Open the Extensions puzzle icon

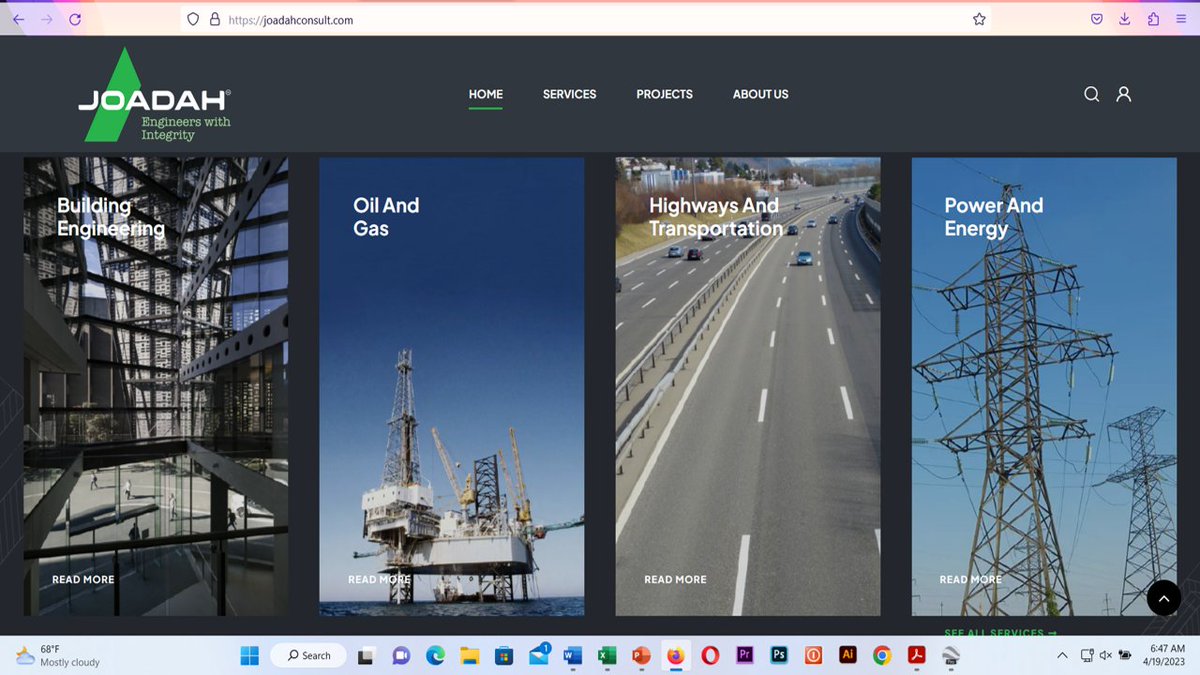[1153, 19]
